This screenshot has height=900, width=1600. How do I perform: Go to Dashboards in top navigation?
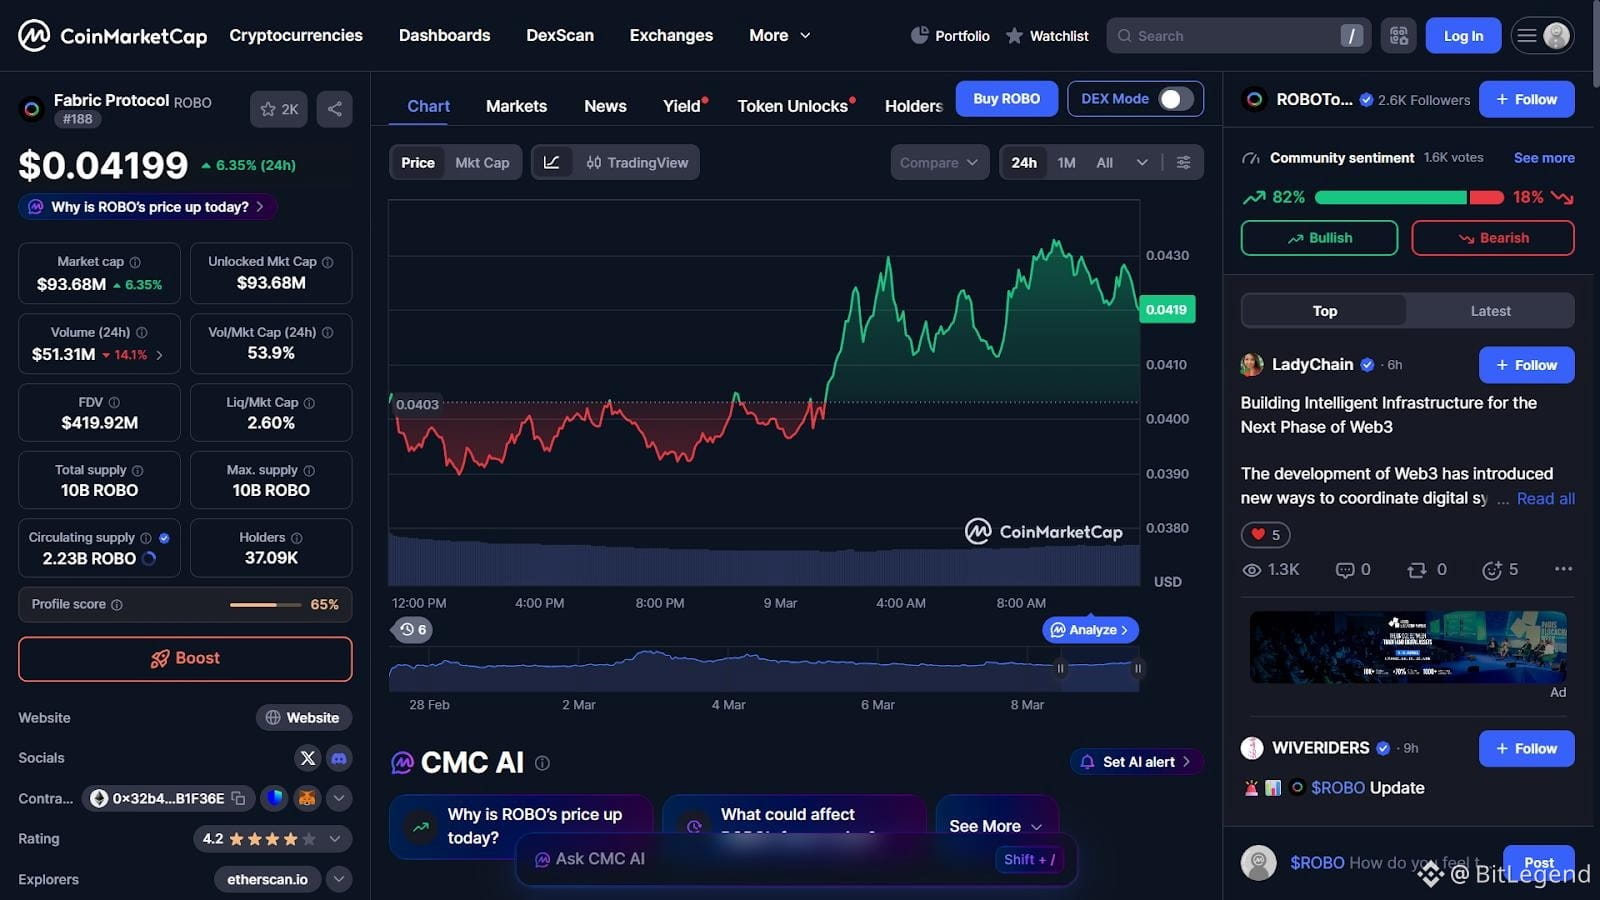click(x=445, y=36)
